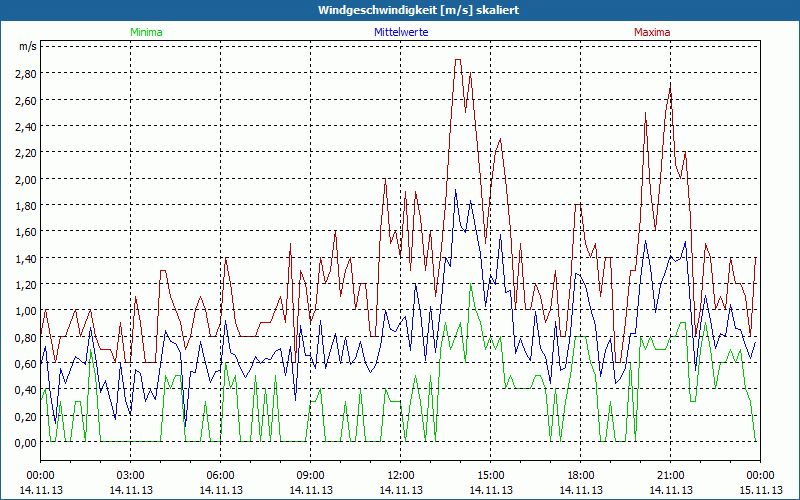This screenshot has width=800, height=500.
Task: Click the 18:00 time axis label
Action: point(581,476)
